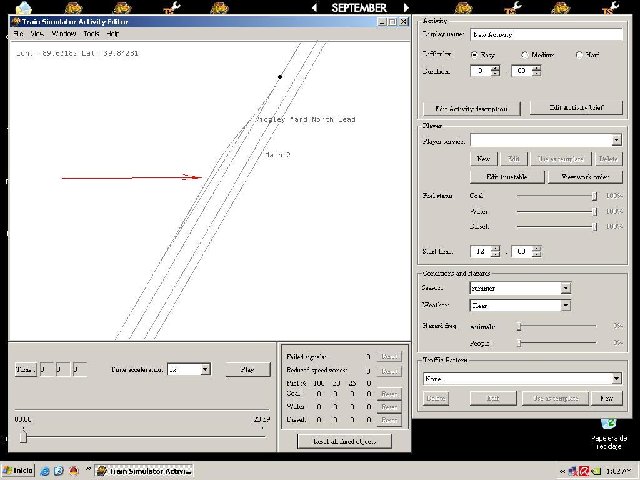Image resolution: width=640 pixels, height=480 pixels.
Task: Click the Edit Activity description button
Action: [x=470, y=107]
